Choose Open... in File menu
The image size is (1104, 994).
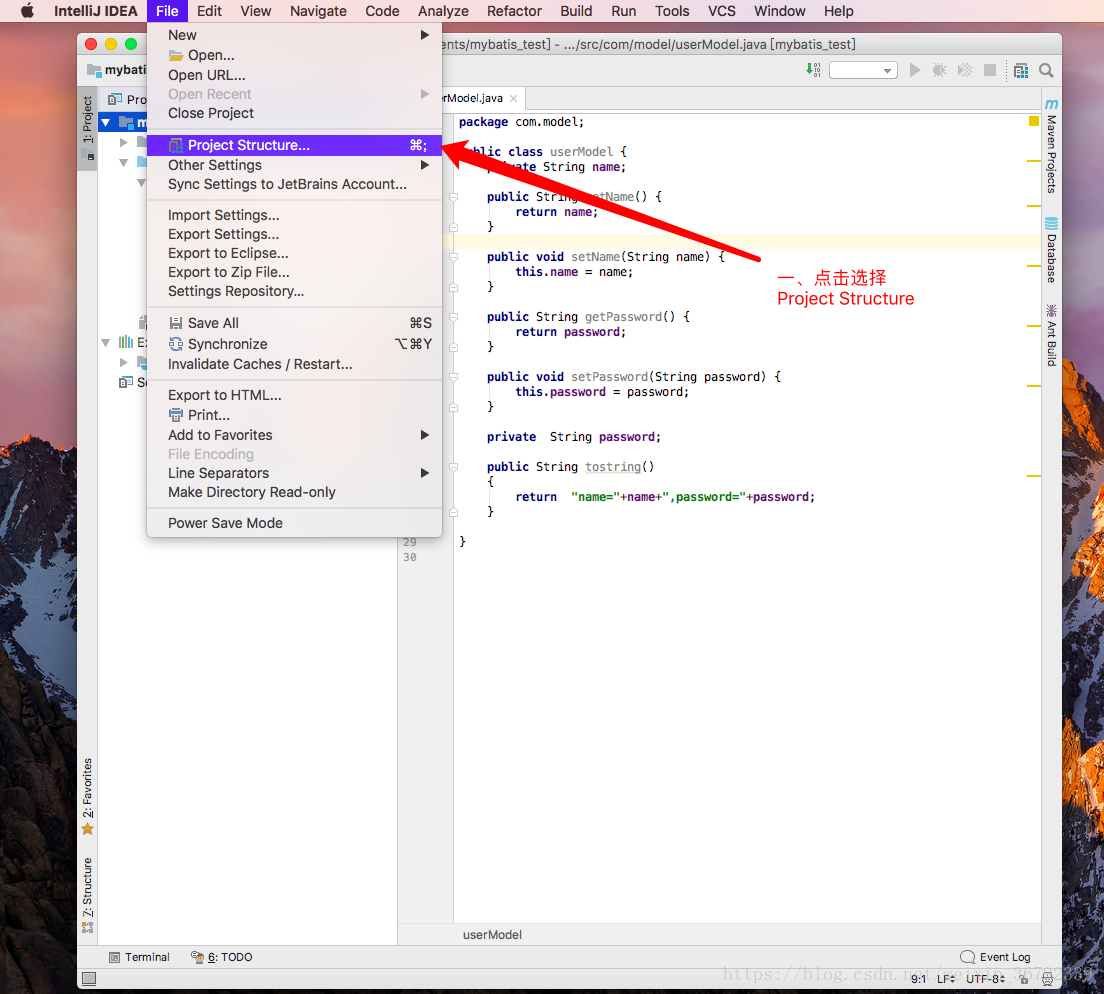tap(294, 55)
